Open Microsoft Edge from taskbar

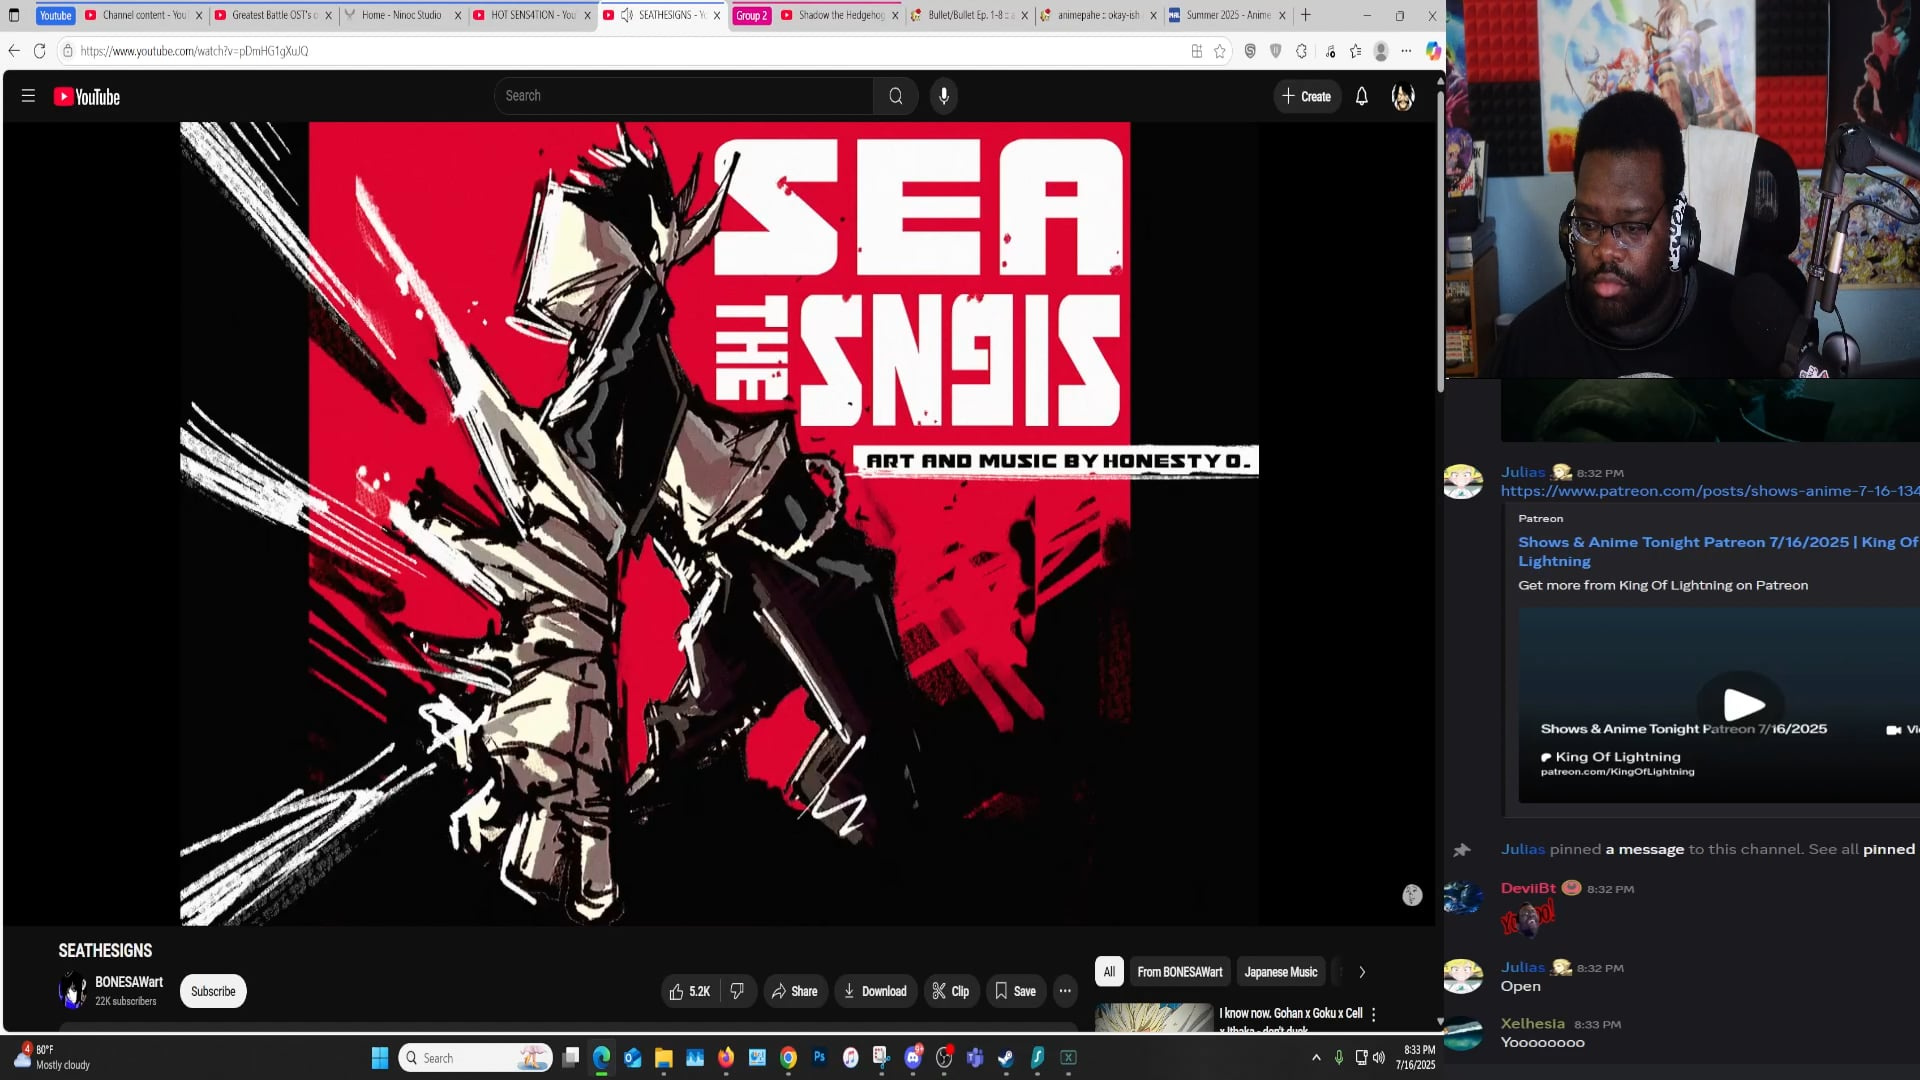[x=601, y=1058]
